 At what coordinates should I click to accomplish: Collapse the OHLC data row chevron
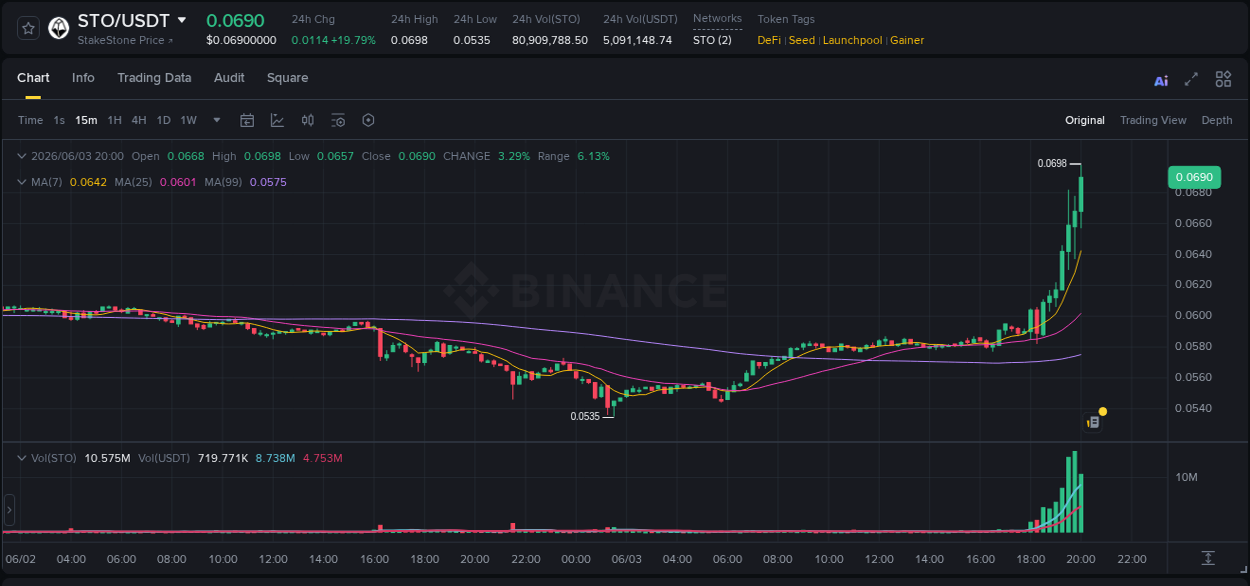pyautogui.click(x=22, y=156)
